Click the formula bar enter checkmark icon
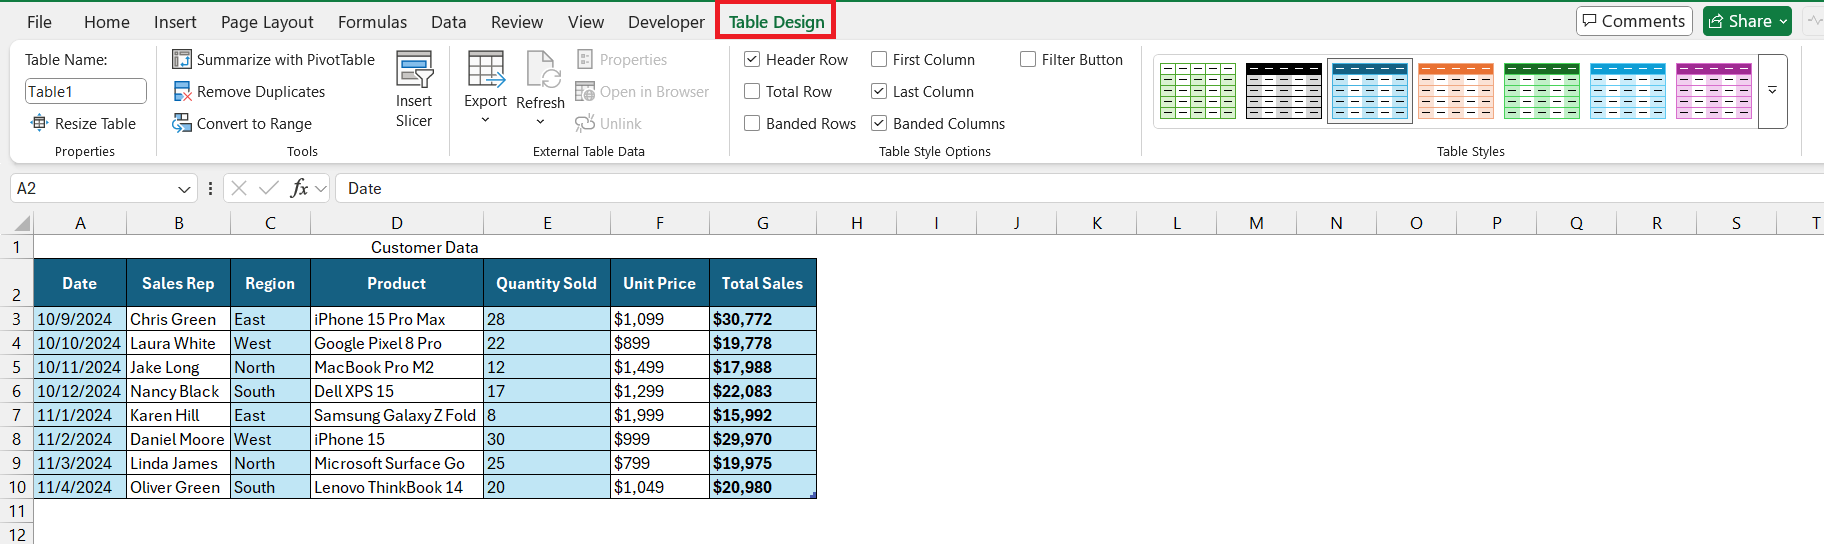The height and width of the screenshot is (544, 1824). [268, 188]
